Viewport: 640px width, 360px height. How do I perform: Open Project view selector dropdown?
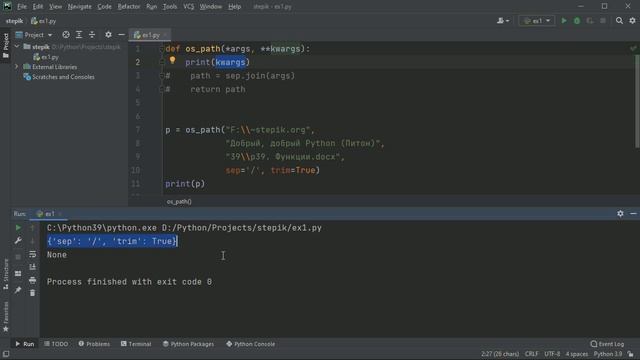34,35
